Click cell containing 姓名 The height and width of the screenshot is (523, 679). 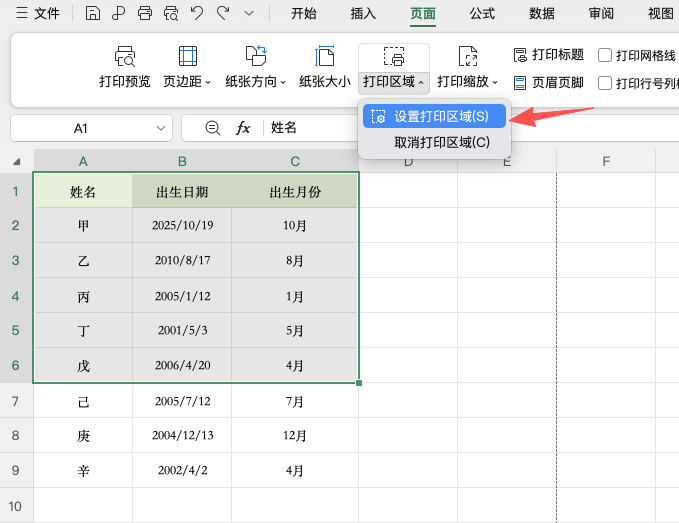[83, 191]
